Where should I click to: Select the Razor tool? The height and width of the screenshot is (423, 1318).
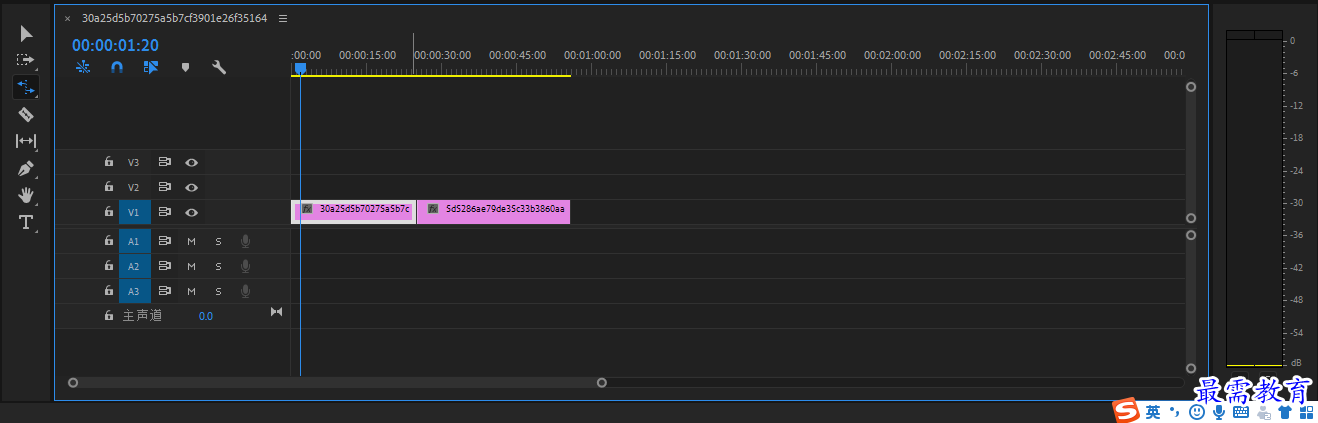tap(26, 114)
